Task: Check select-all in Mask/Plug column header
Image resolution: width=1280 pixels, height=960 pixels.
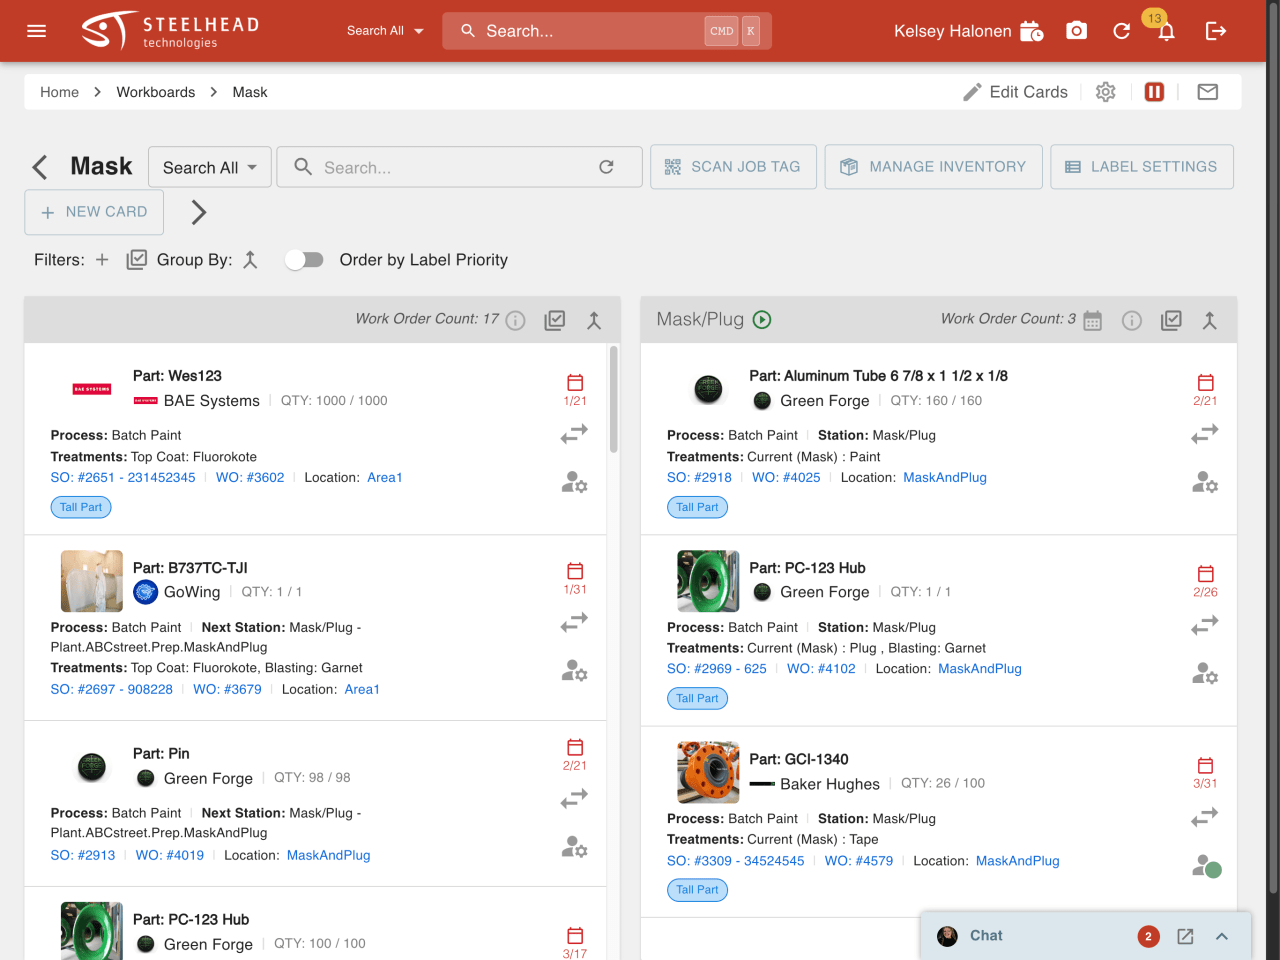Action: (1171, 320)
